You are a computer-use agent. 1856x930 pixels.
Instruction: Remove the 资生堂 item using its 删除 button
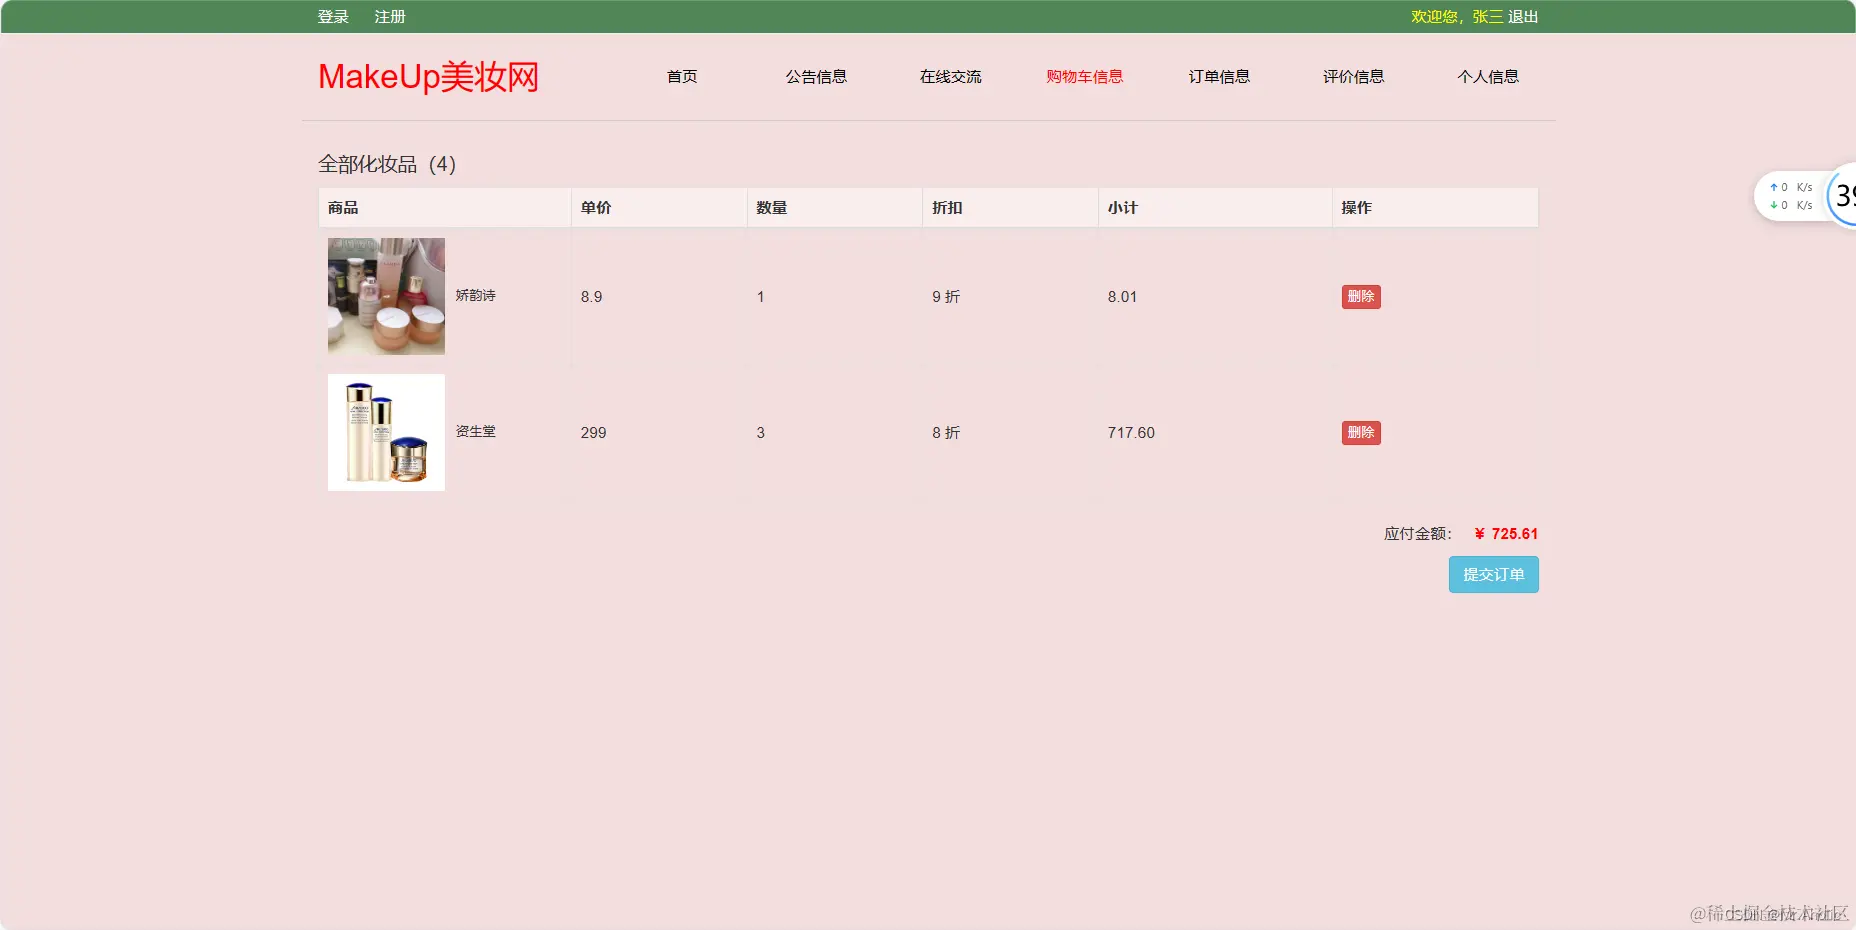pos(1360,432)
